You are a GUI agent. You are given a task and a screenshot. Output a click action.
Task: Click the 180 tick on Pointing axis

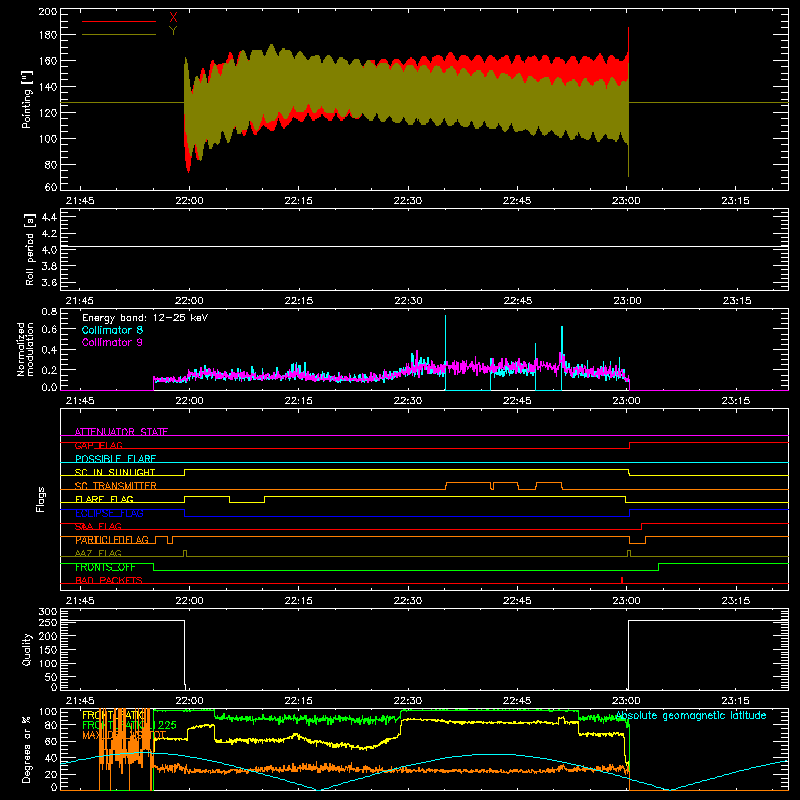click(47, 35)
